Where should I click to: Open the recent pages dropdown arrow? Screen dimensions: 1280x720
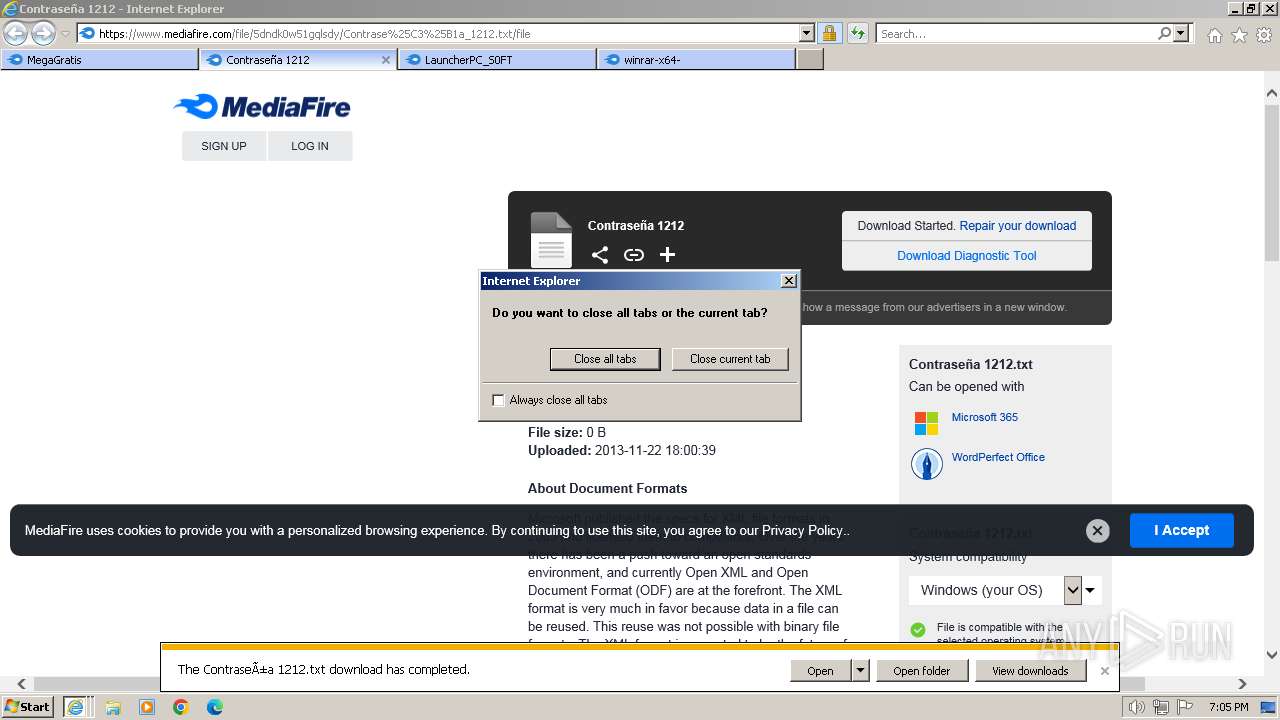pos(65,34)
